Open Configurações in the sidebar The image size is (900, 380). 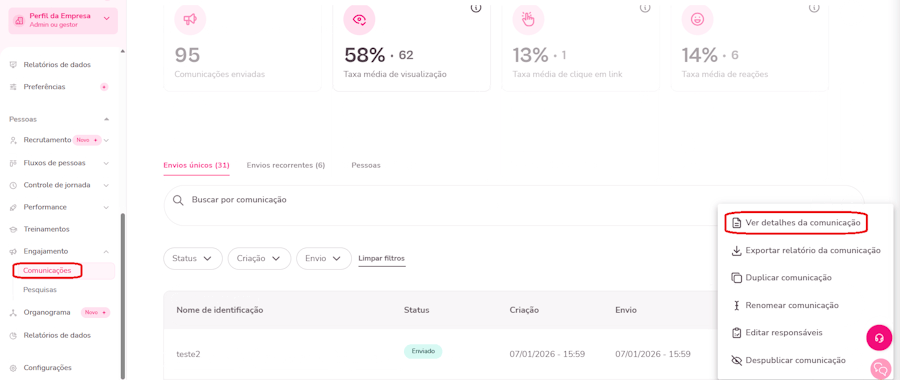point(48,367)
